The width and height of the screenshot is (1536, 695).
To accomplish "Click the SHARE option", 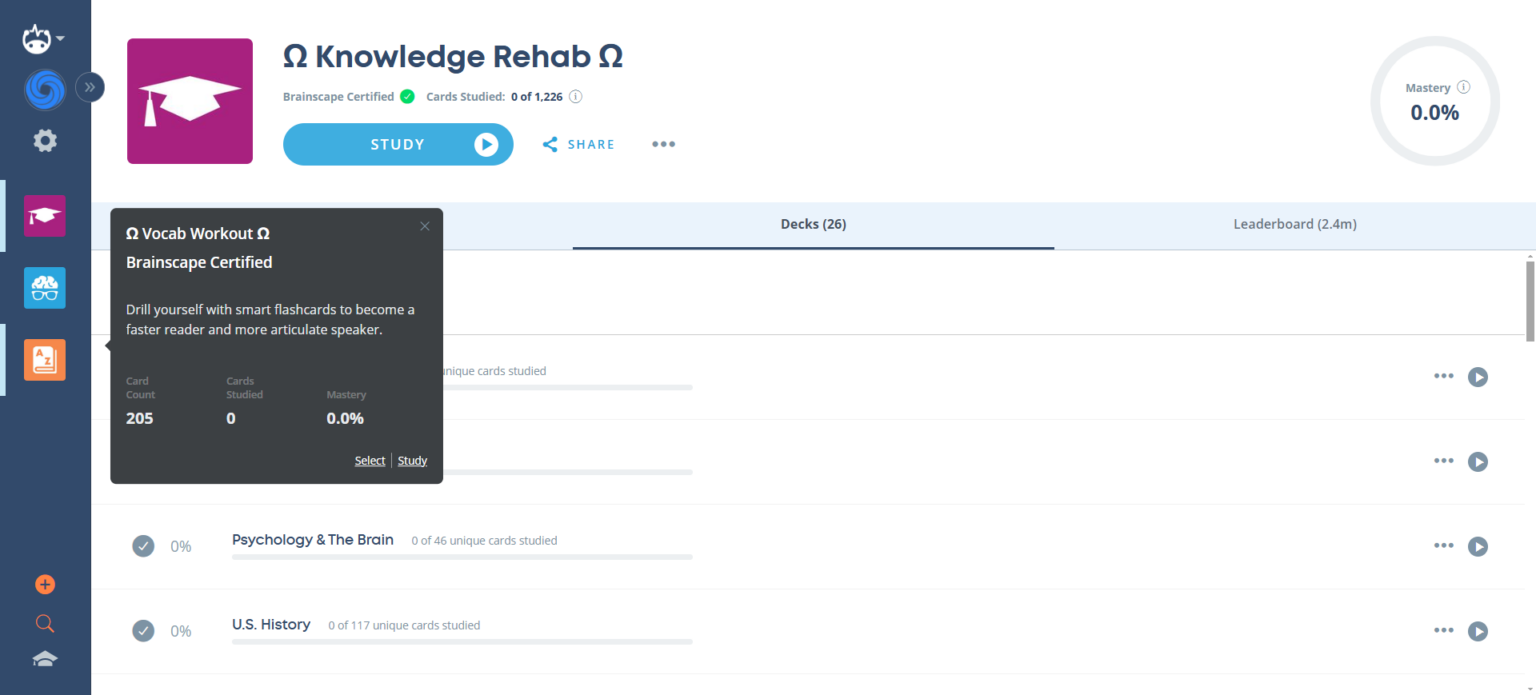I will 578,144.
